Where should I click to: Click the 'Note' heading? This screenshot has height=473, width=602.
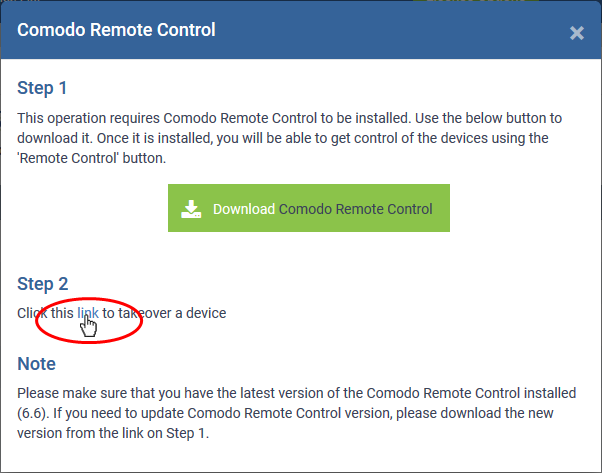pos(36,364)
